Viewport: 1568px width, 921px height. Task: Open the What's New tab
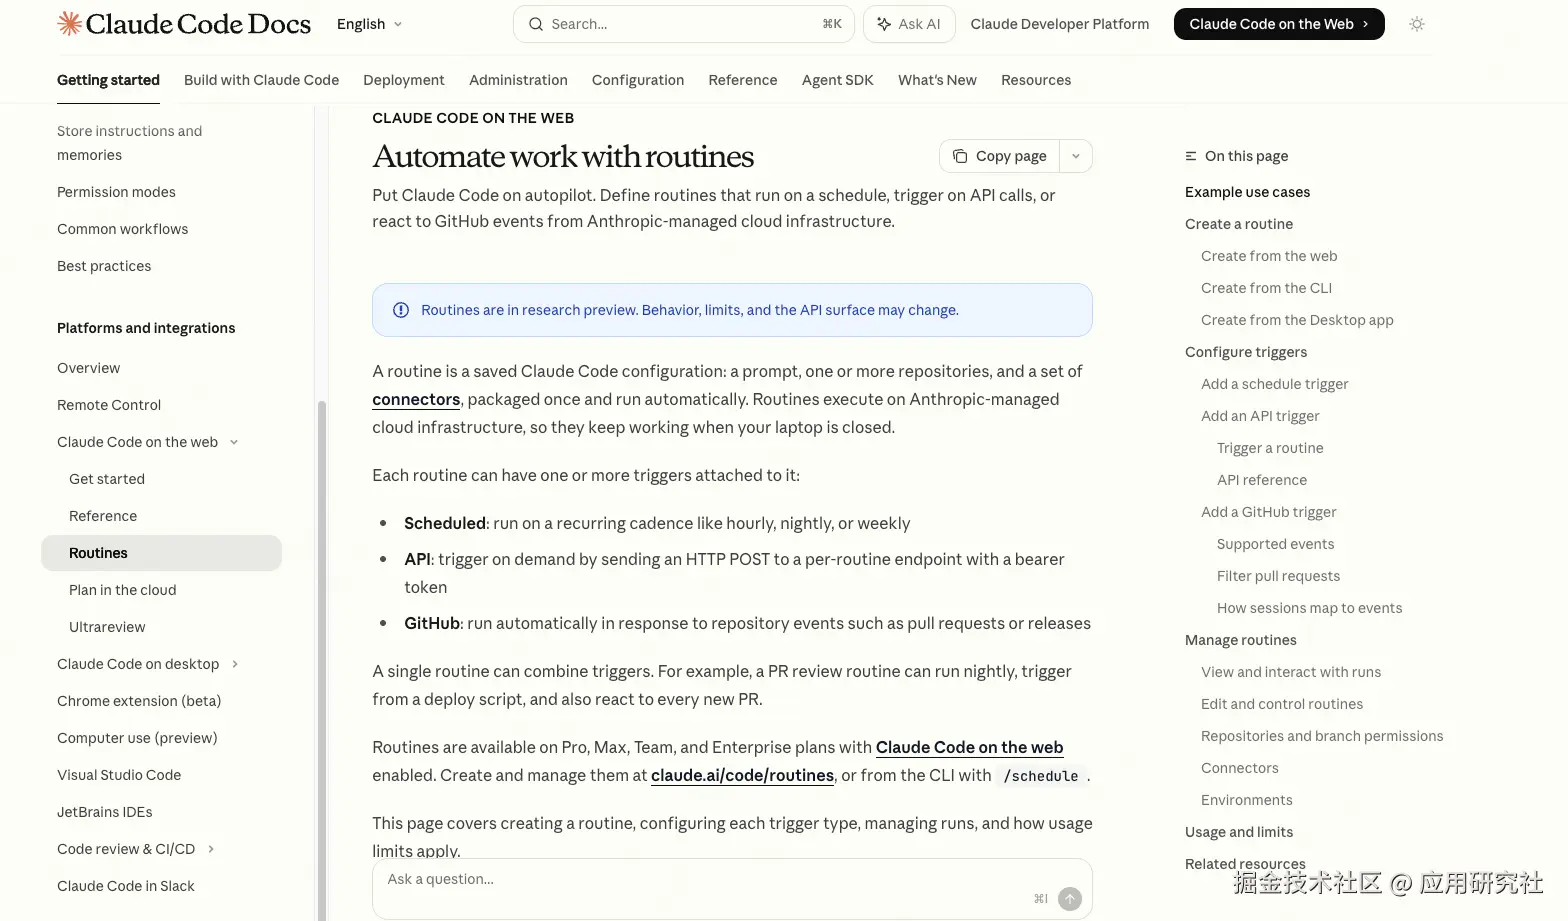point(937,80)
